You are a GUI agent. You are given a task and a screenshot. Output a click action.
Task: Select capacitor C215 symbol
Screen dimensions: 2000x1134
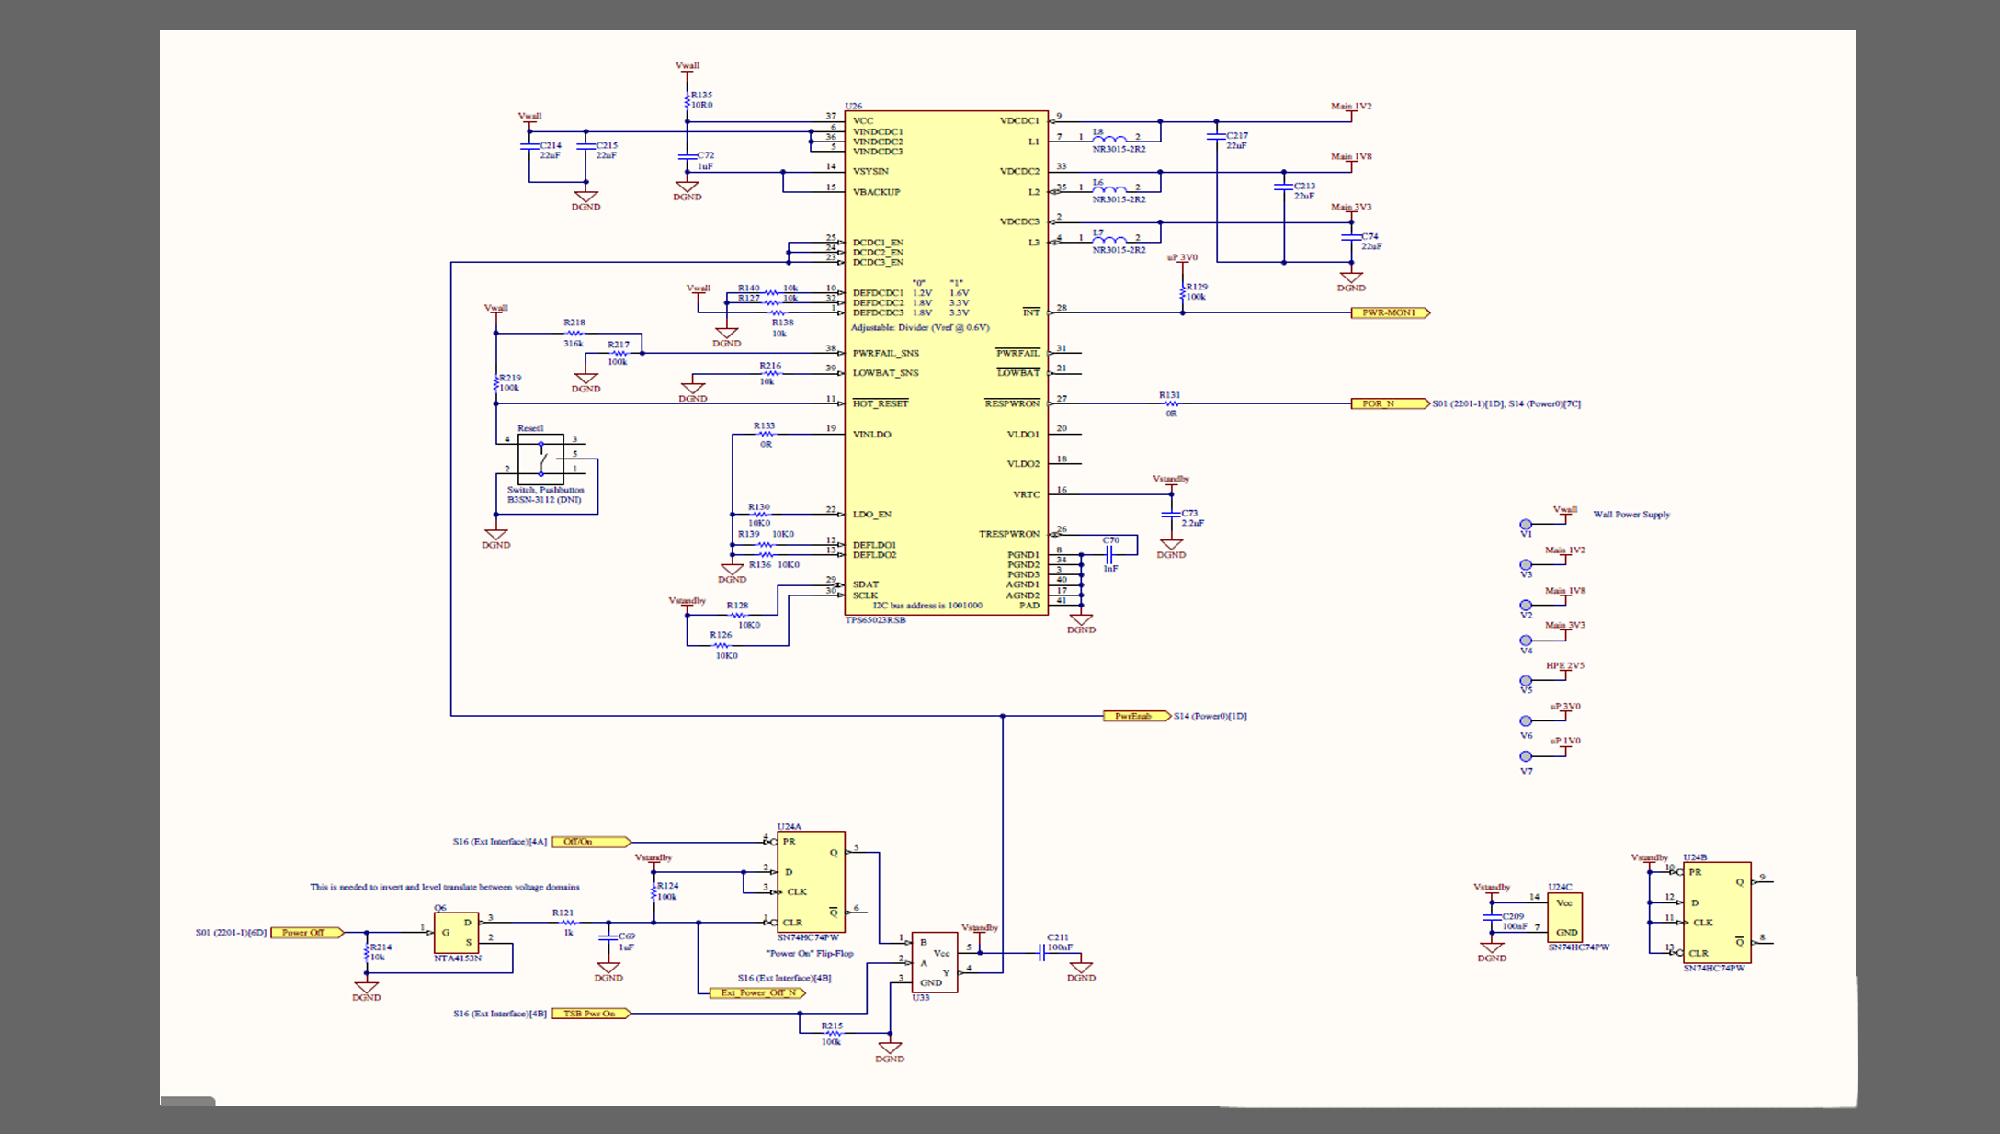click(x=586, y=146)
